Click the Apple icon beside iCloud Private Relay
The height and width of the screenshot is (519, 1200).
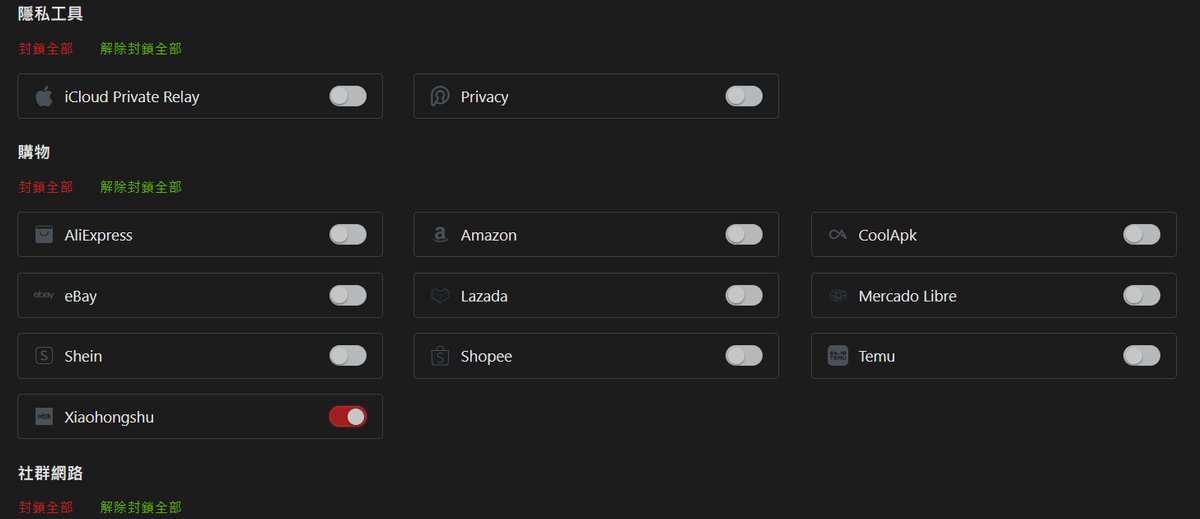(44, 97)
